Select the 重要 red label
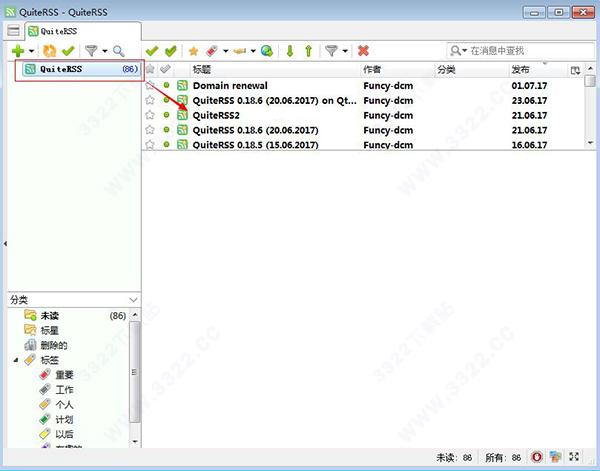 [64, 375]
